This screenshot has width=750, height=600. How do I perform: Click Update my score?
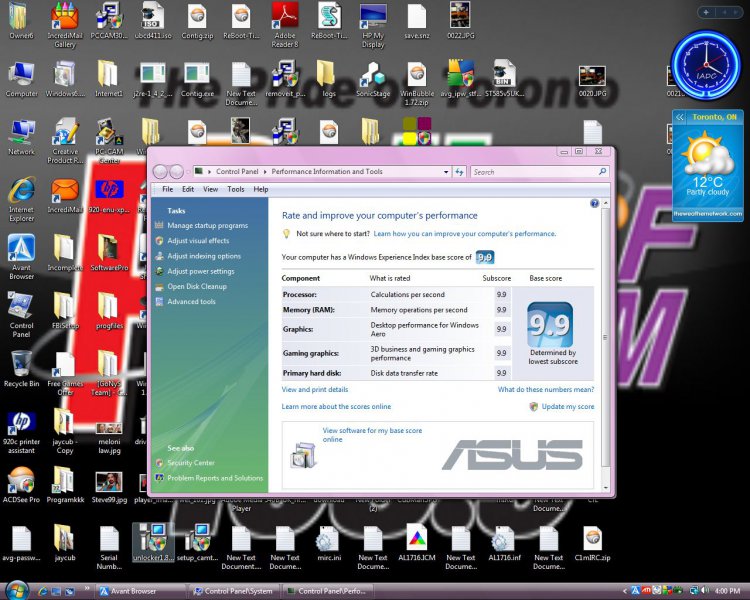click(568, 407)
